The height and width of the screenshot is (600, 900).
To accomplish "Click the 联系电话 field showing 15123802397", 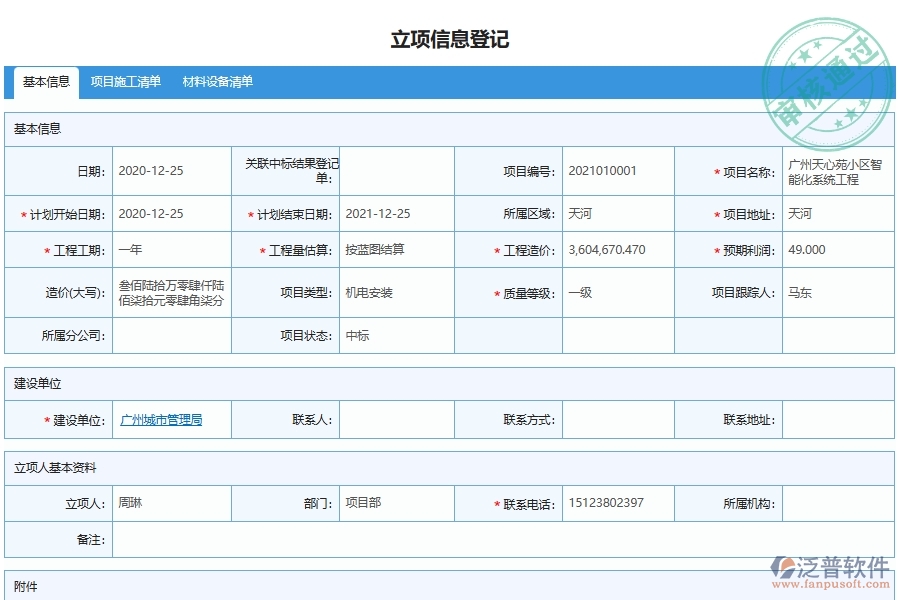I will tap(608, 503).
